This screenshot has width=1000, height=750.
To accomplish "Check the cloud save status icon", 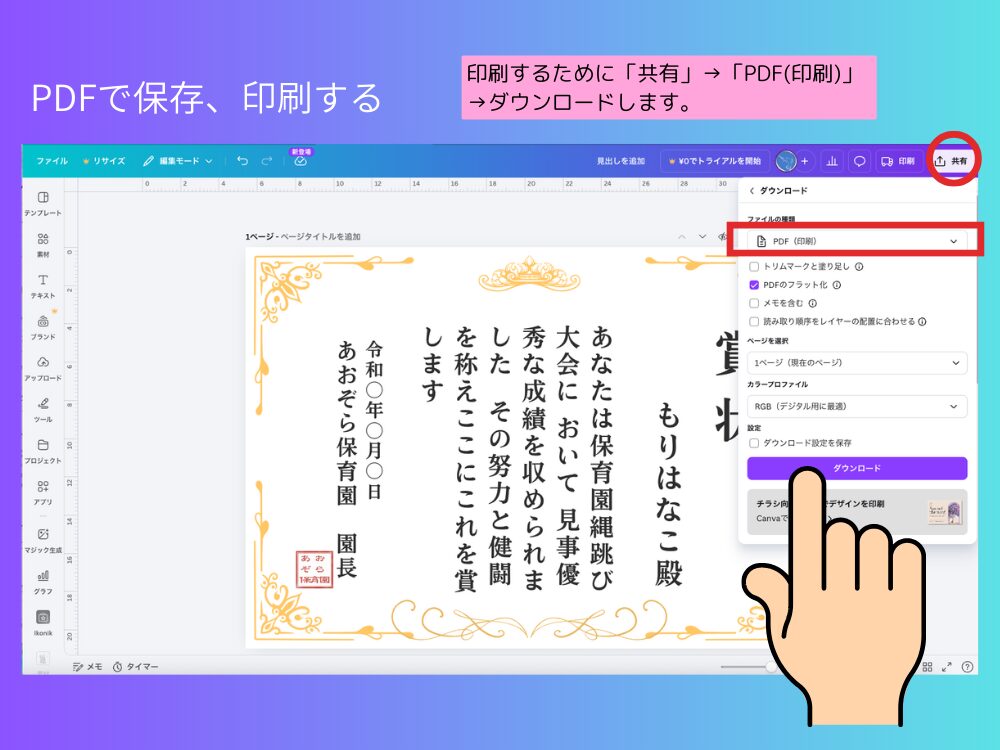I will point(300,161).
